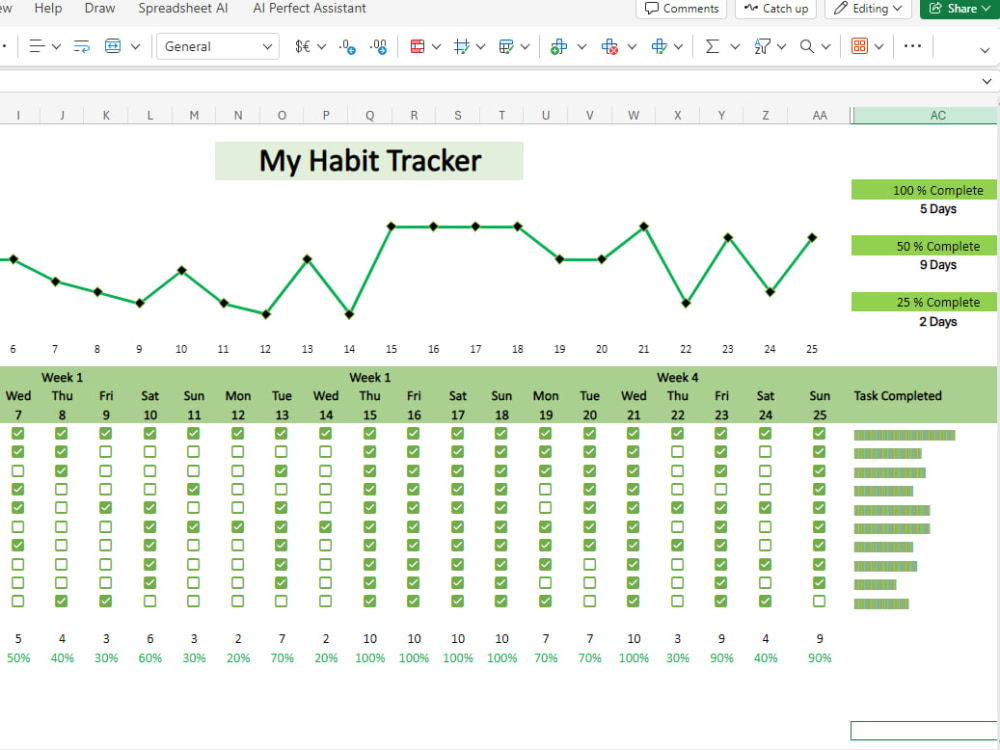Click the Merge cells icon
The image size is (1000, 750).
click(113, 47)
